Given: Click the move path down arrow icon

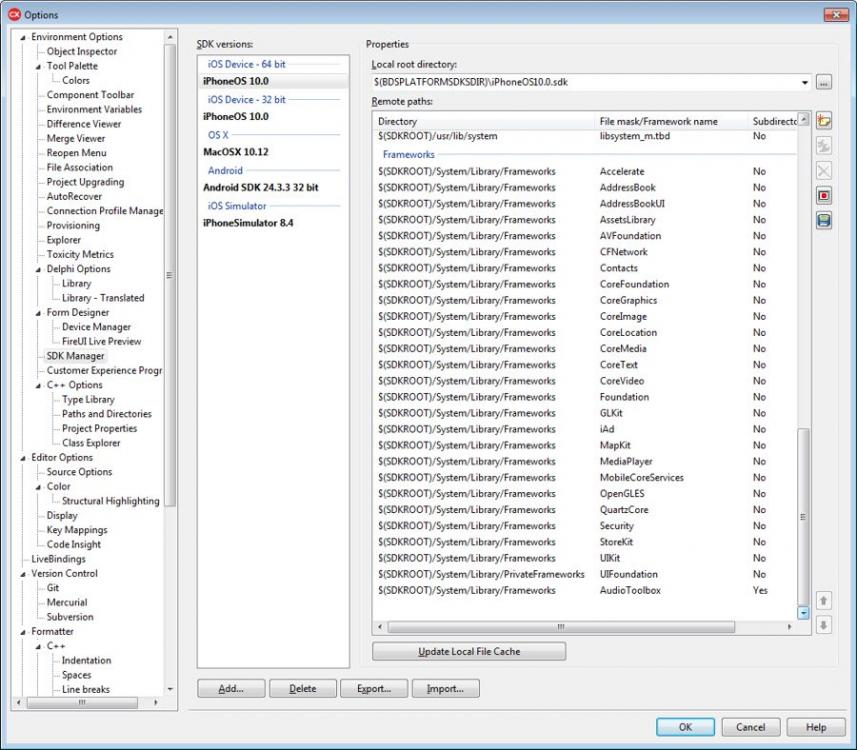Looking at the screenshot, I should 824,625.
